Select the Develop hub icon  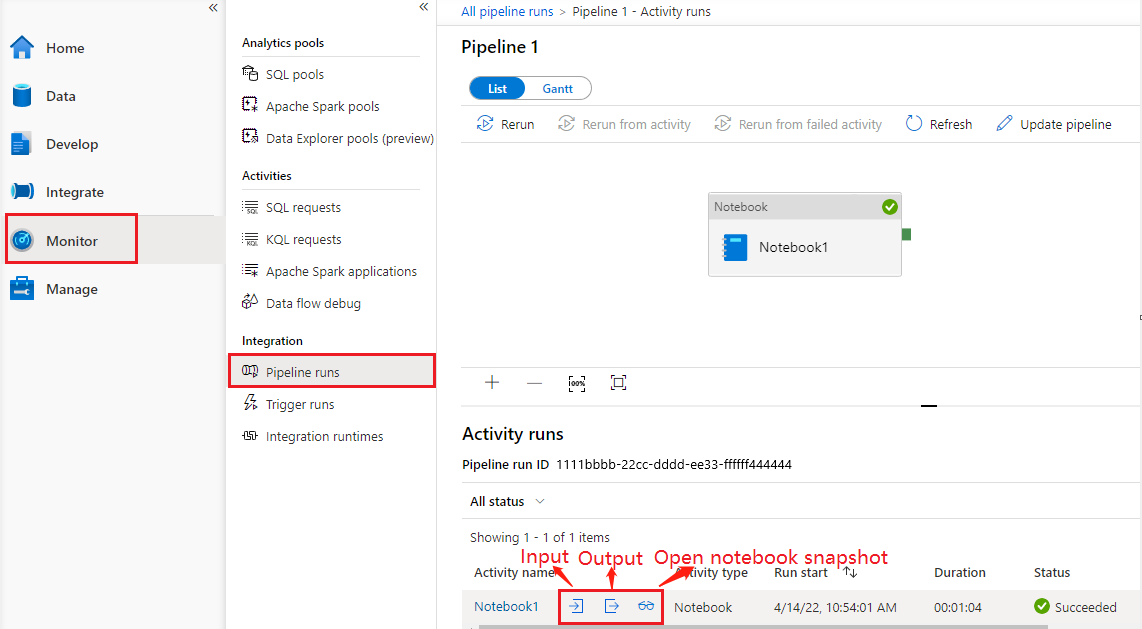[x=22, y=143]
